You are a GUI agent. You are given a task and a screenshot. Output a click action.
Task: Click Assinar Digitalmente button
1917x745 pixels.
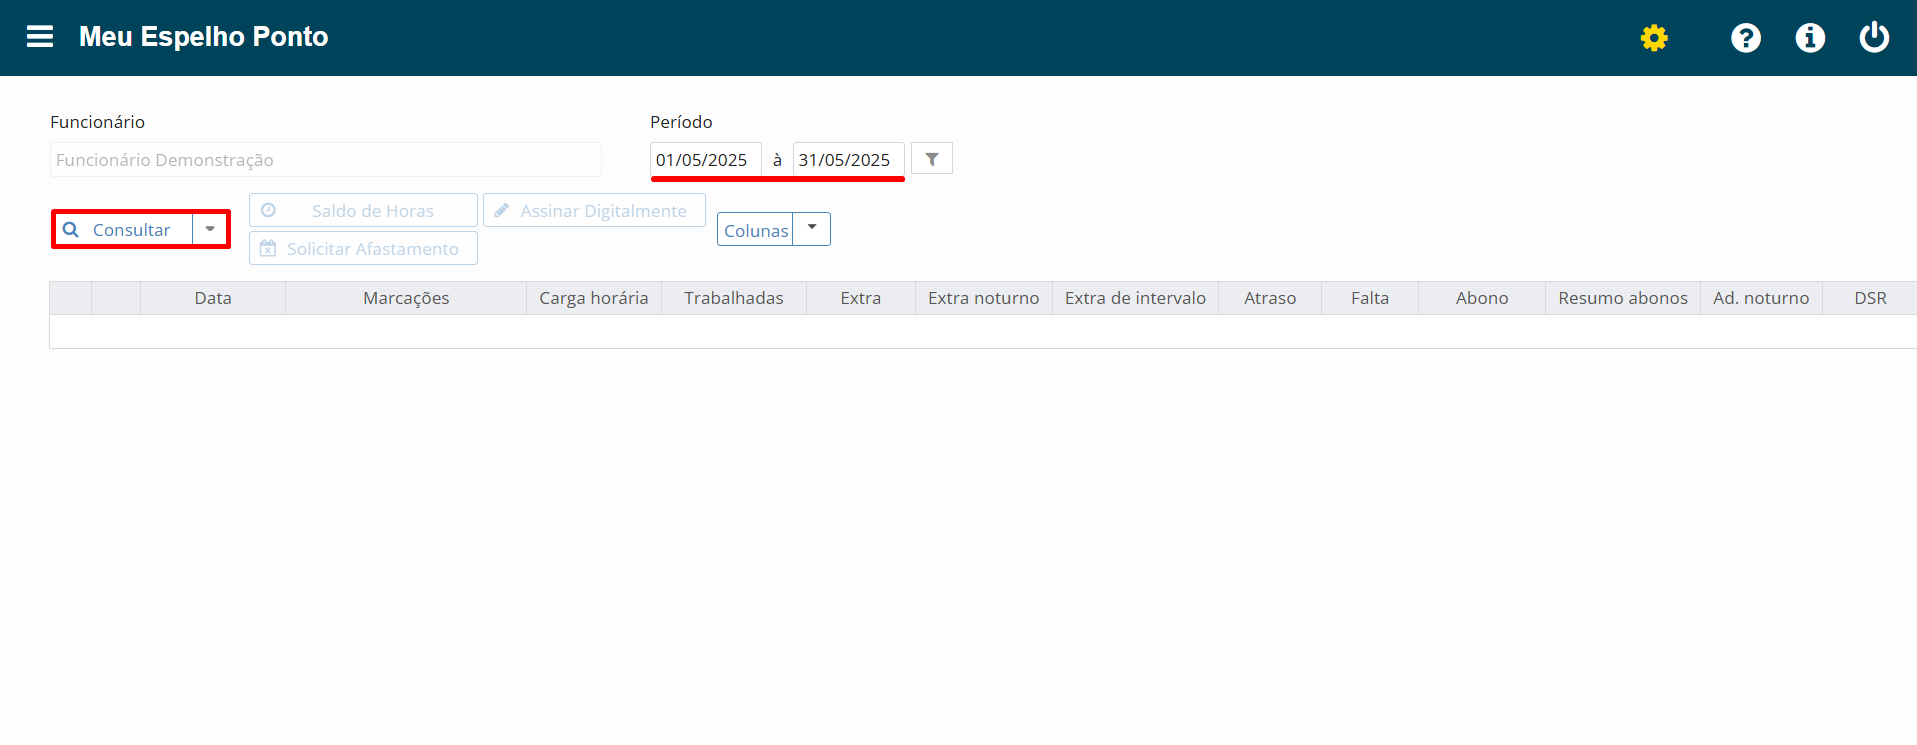[x=594, y=210]
